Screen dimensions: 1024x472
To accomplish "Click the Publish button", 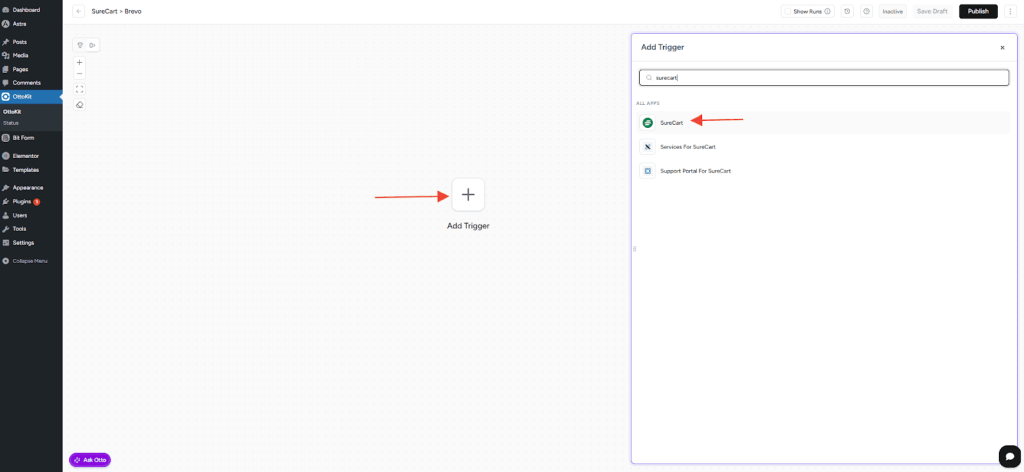I will pos(977,11).
